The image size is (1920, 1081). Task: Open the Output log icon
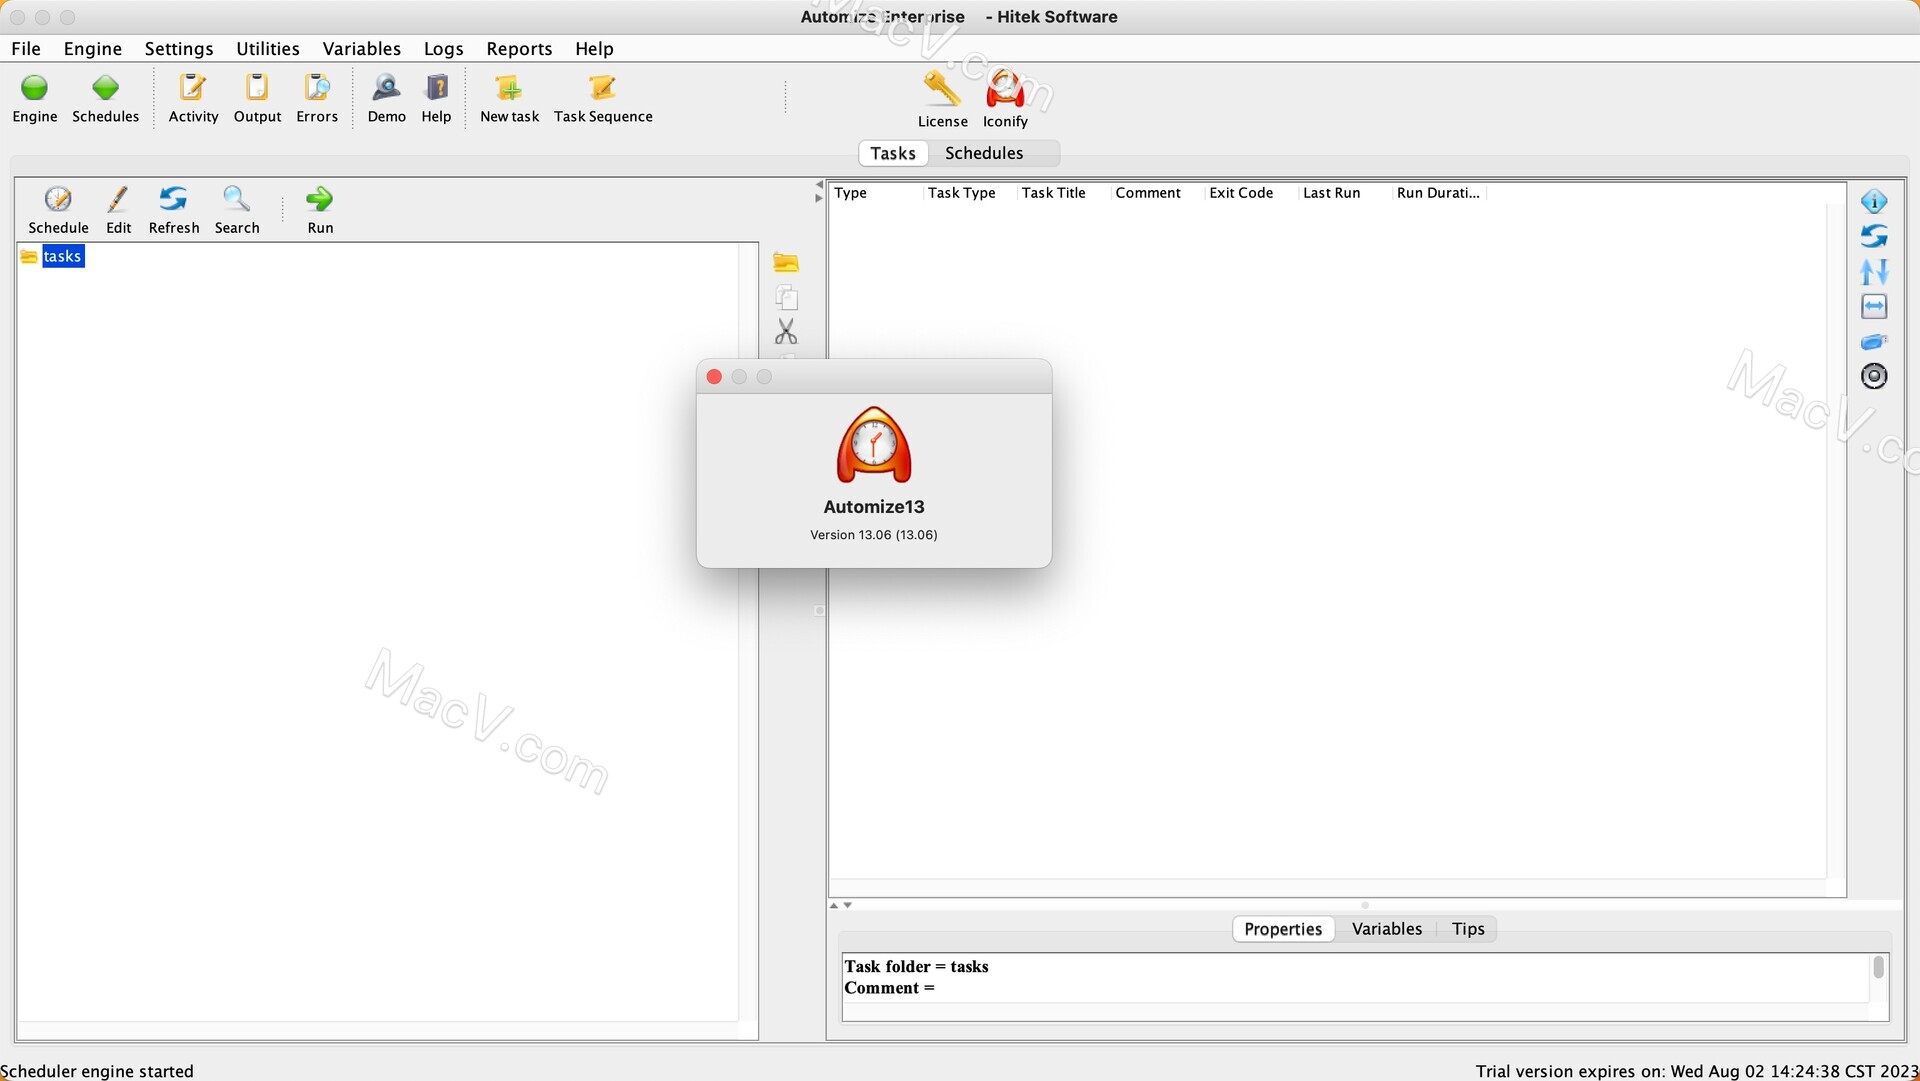tap(257, 98)
